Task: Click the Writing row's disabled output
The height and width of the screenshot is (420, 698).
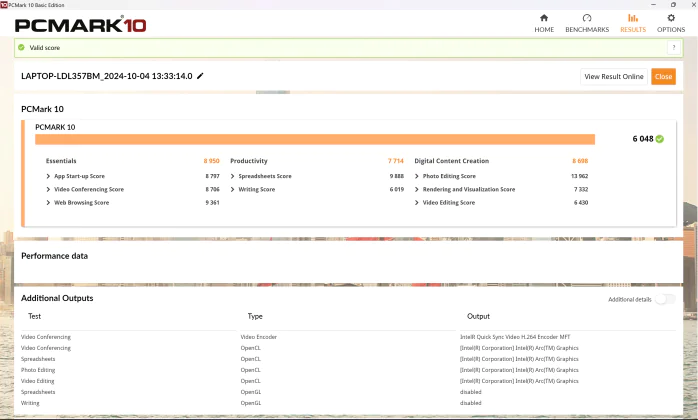Action: tap(471, 403)
